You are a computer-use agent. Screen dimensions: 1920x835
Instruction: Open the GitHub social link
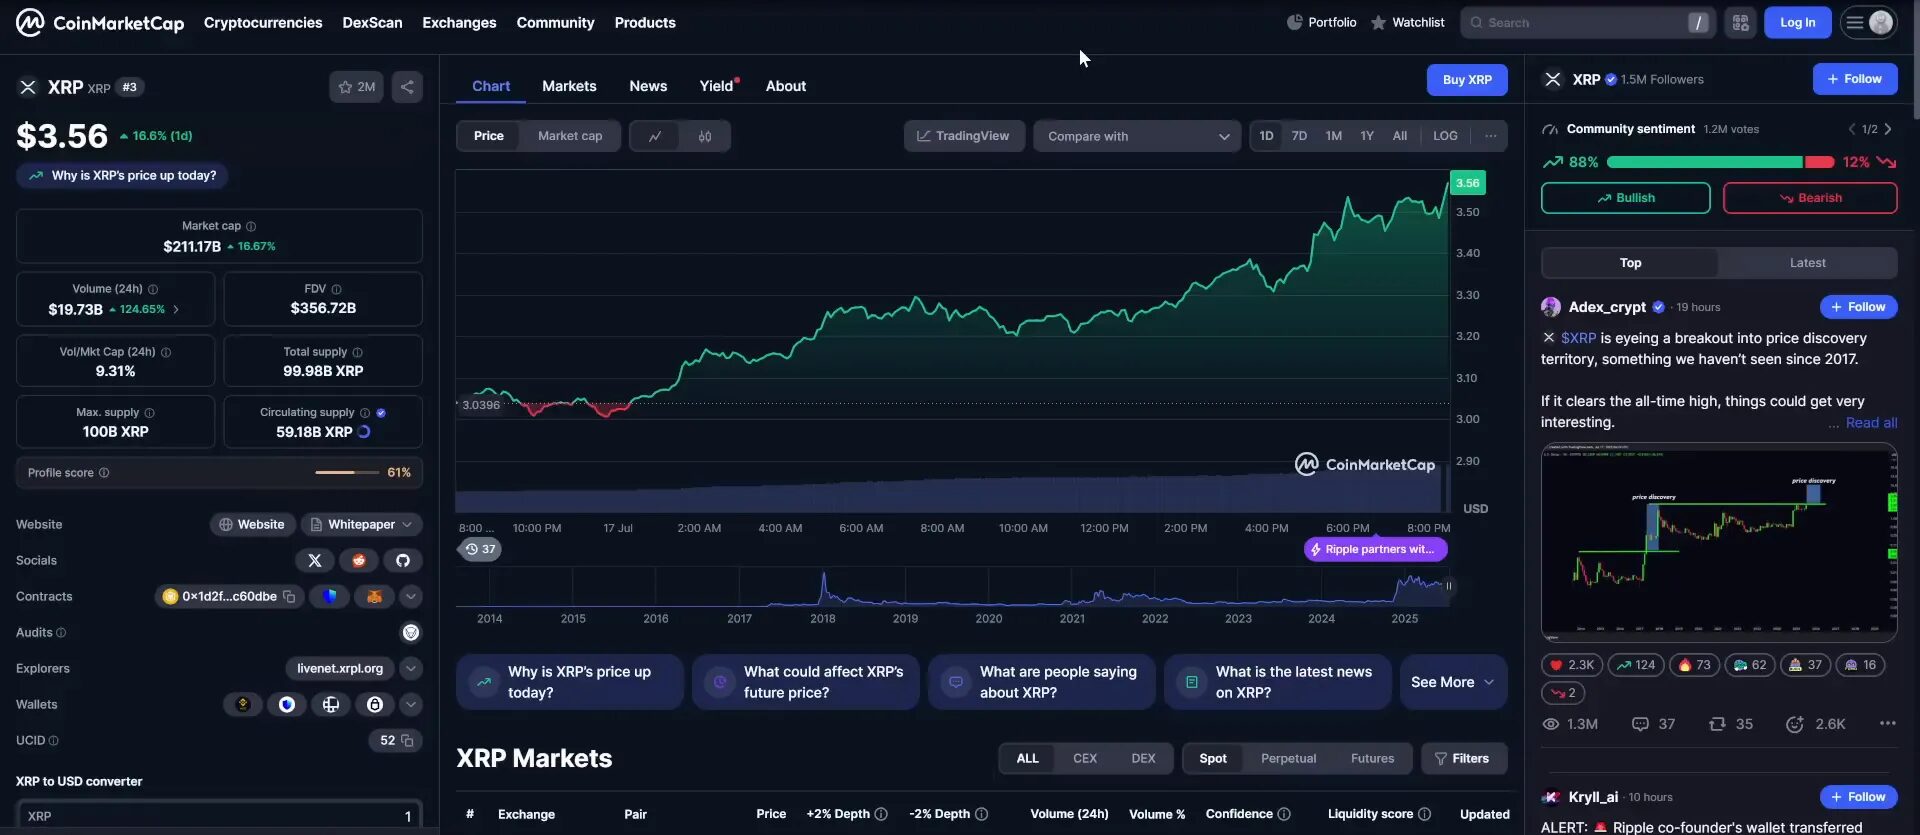pos(403,561)
